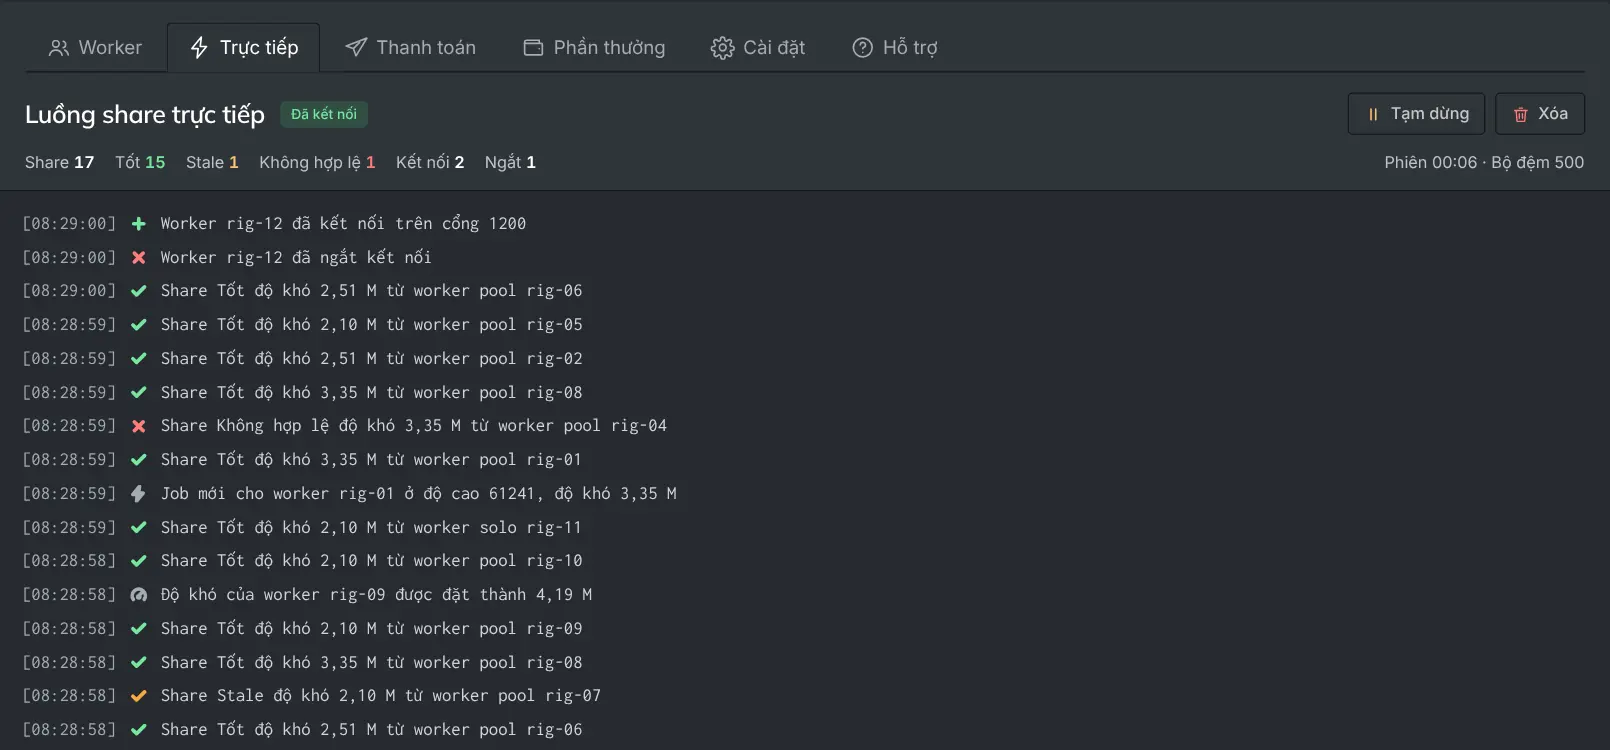This screenshot has height=750, width=1610.
Task: Click the Không hợp lệ 1 counter
Action: coord(317,162)
